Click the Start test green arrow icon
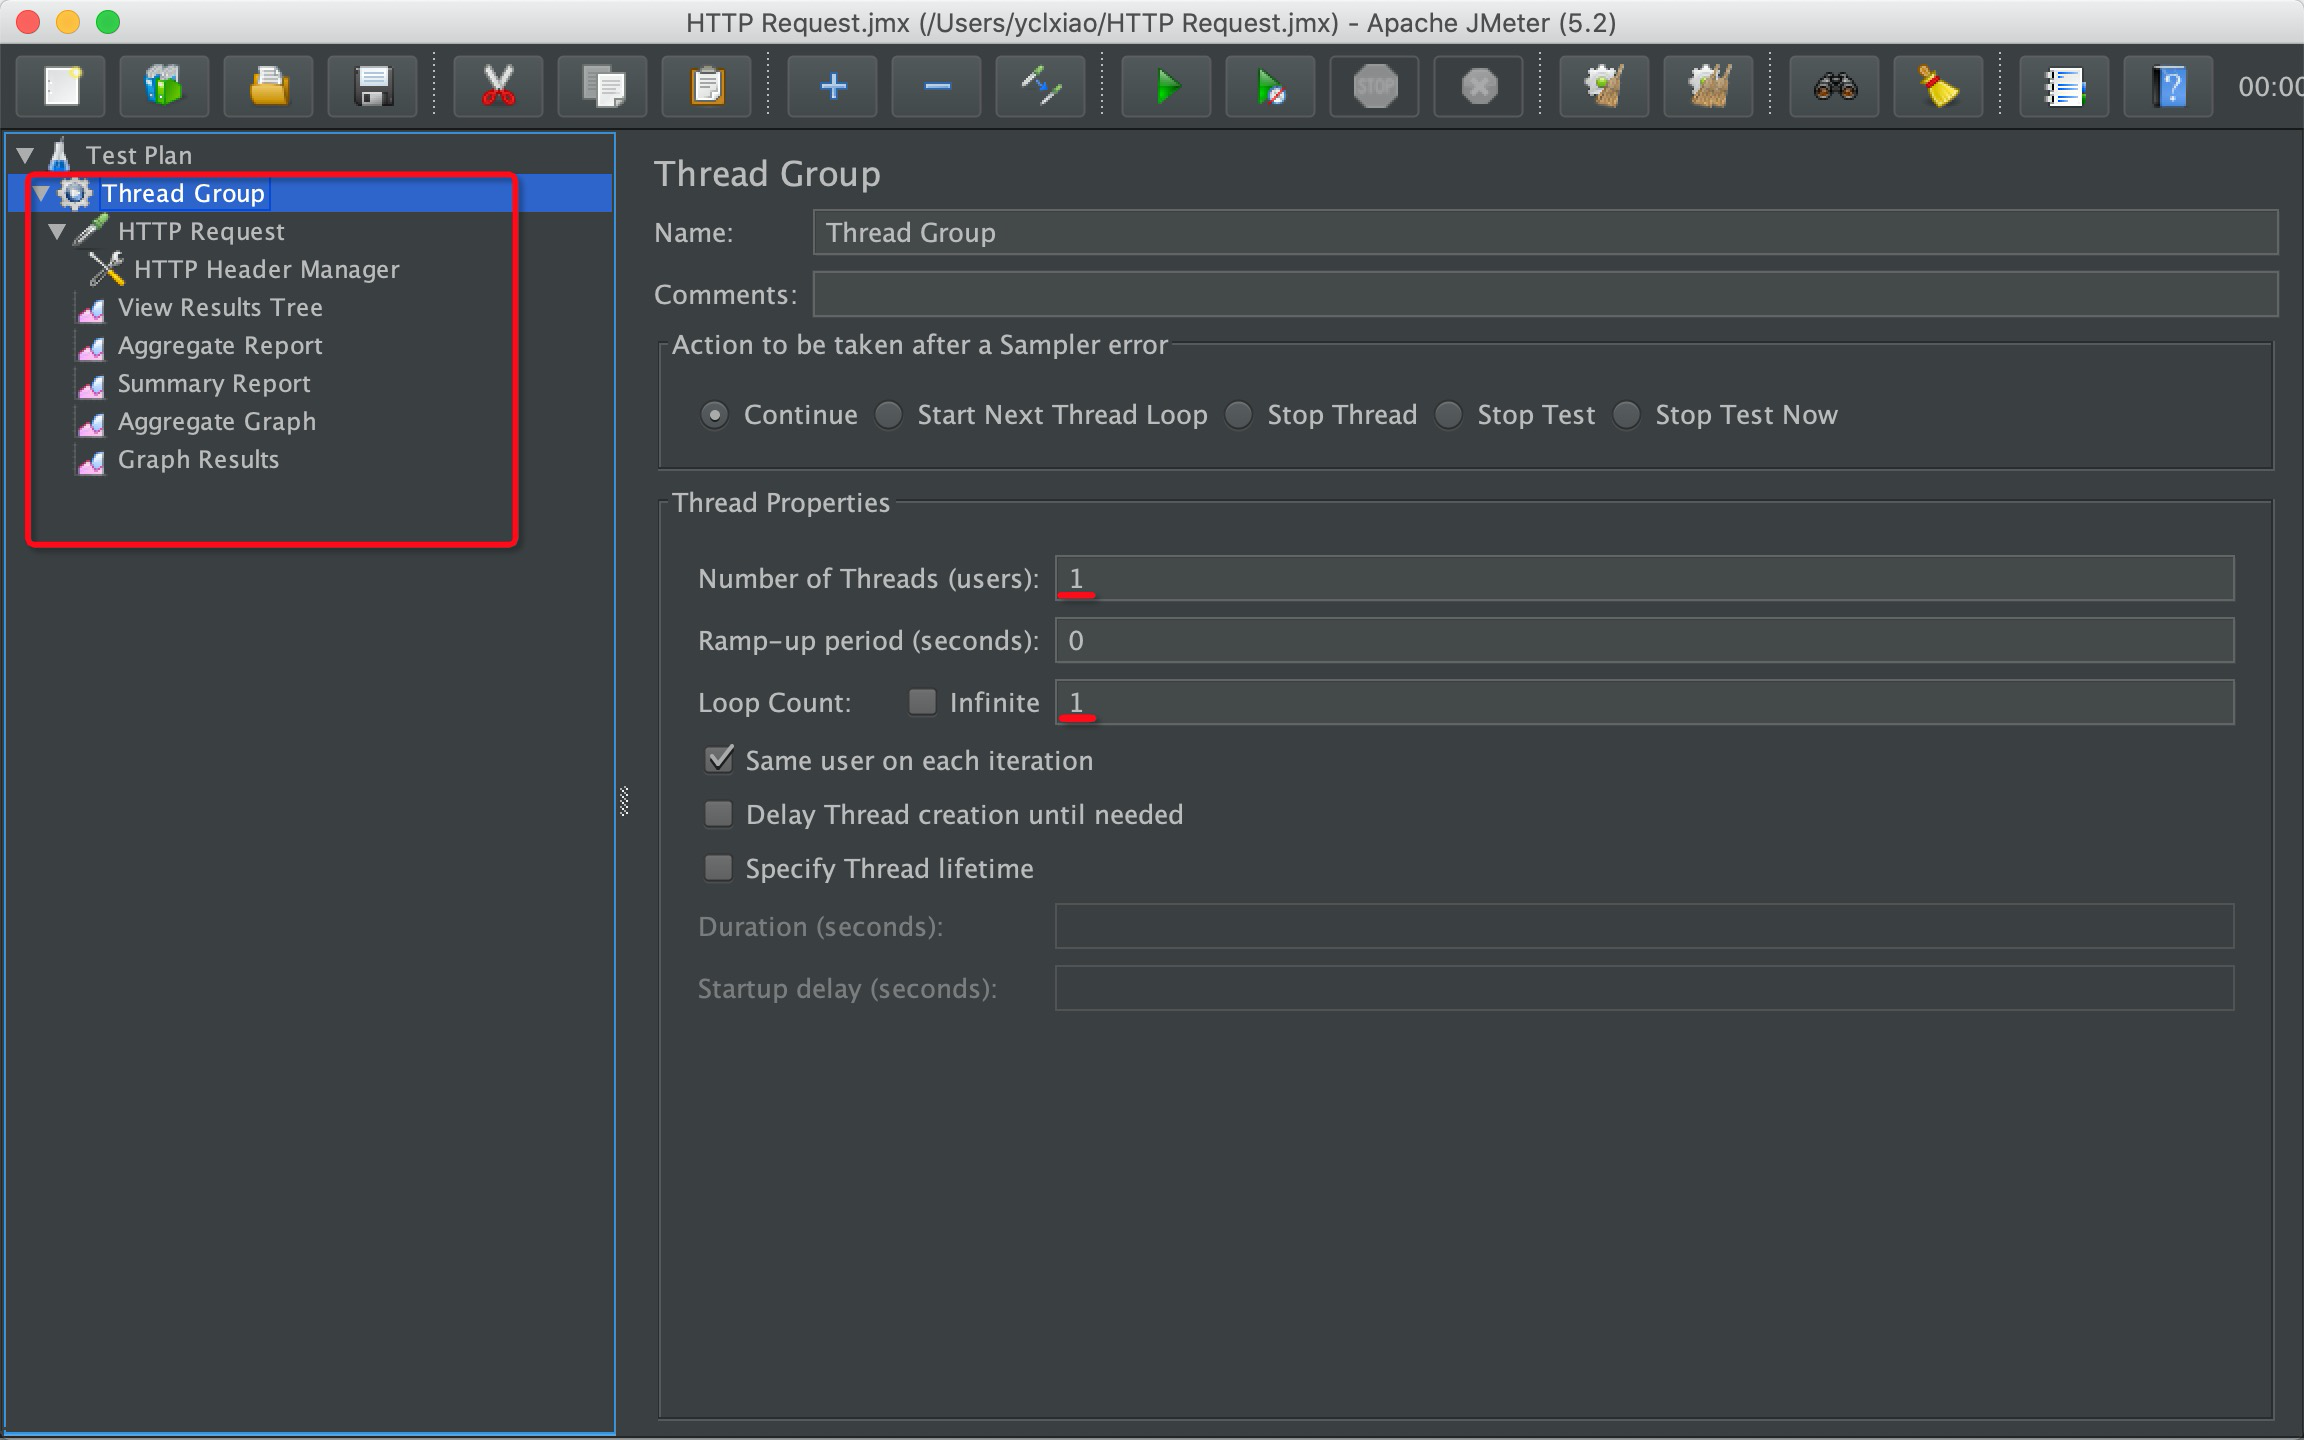Screen dimensions: 2304x1440 (x=1166, y=87)
